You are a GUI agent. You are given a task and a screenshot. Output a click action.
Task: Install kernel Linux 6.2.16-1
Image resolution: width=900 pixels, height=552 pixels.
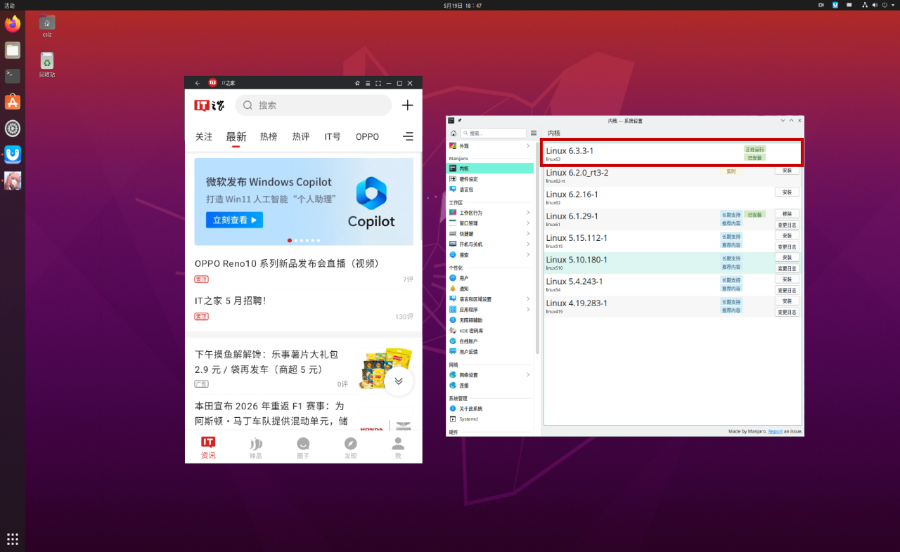click(x=787, y=192)
